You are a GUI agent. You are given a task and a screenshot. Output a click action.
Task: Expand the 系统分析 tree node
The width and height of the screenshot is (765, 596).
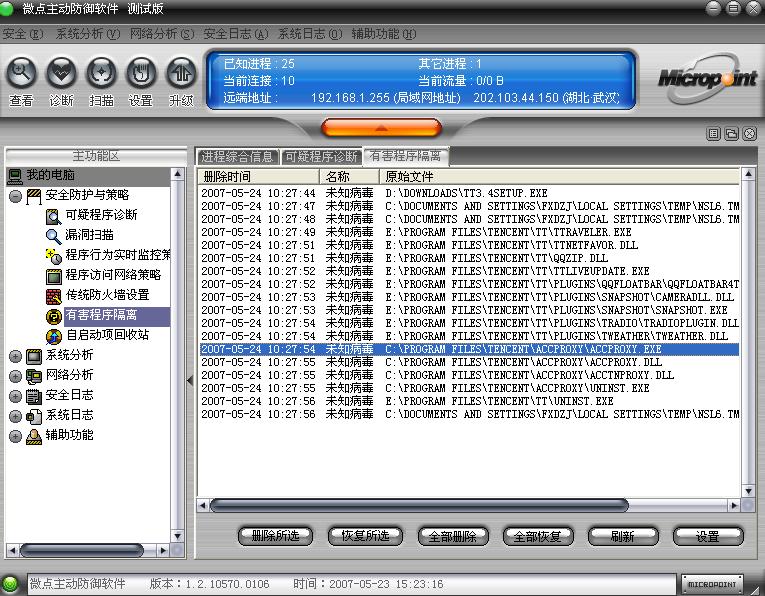click(x=16, y=357)
